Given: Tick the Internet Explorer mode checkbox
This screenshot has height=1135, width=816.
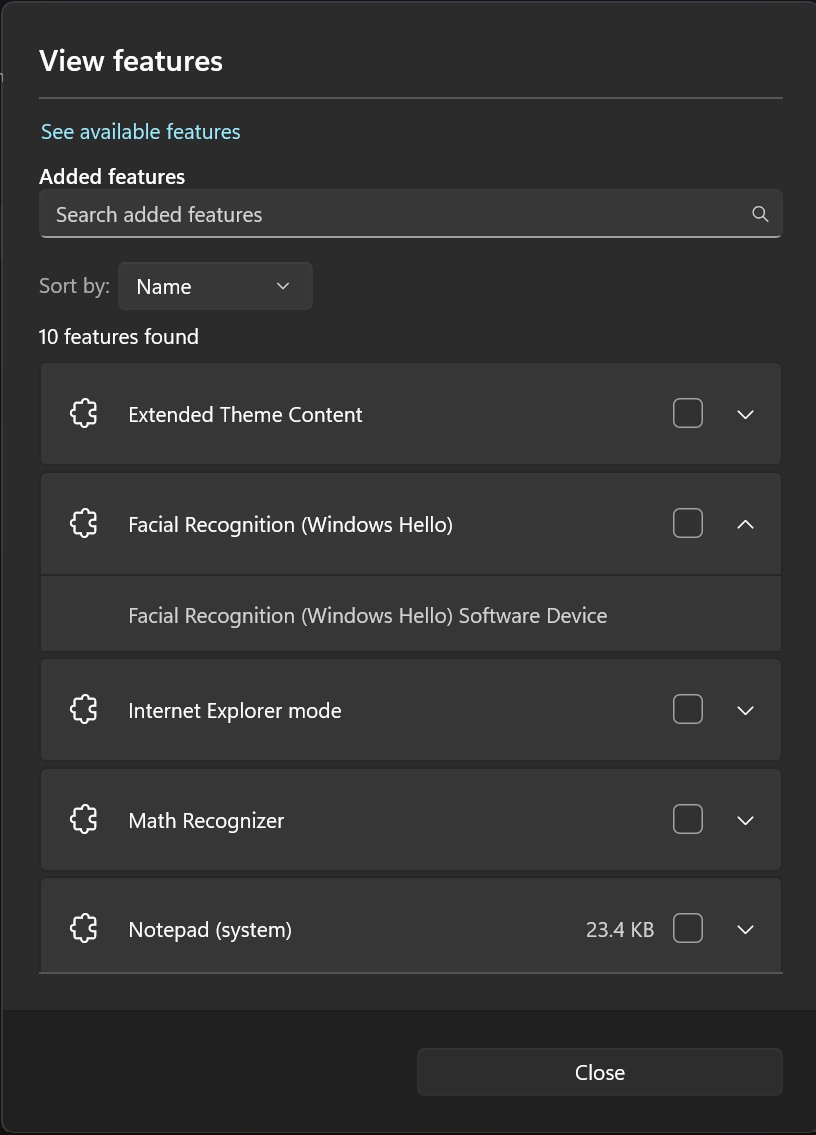Looking at the screenshot, I should [688, 709].
